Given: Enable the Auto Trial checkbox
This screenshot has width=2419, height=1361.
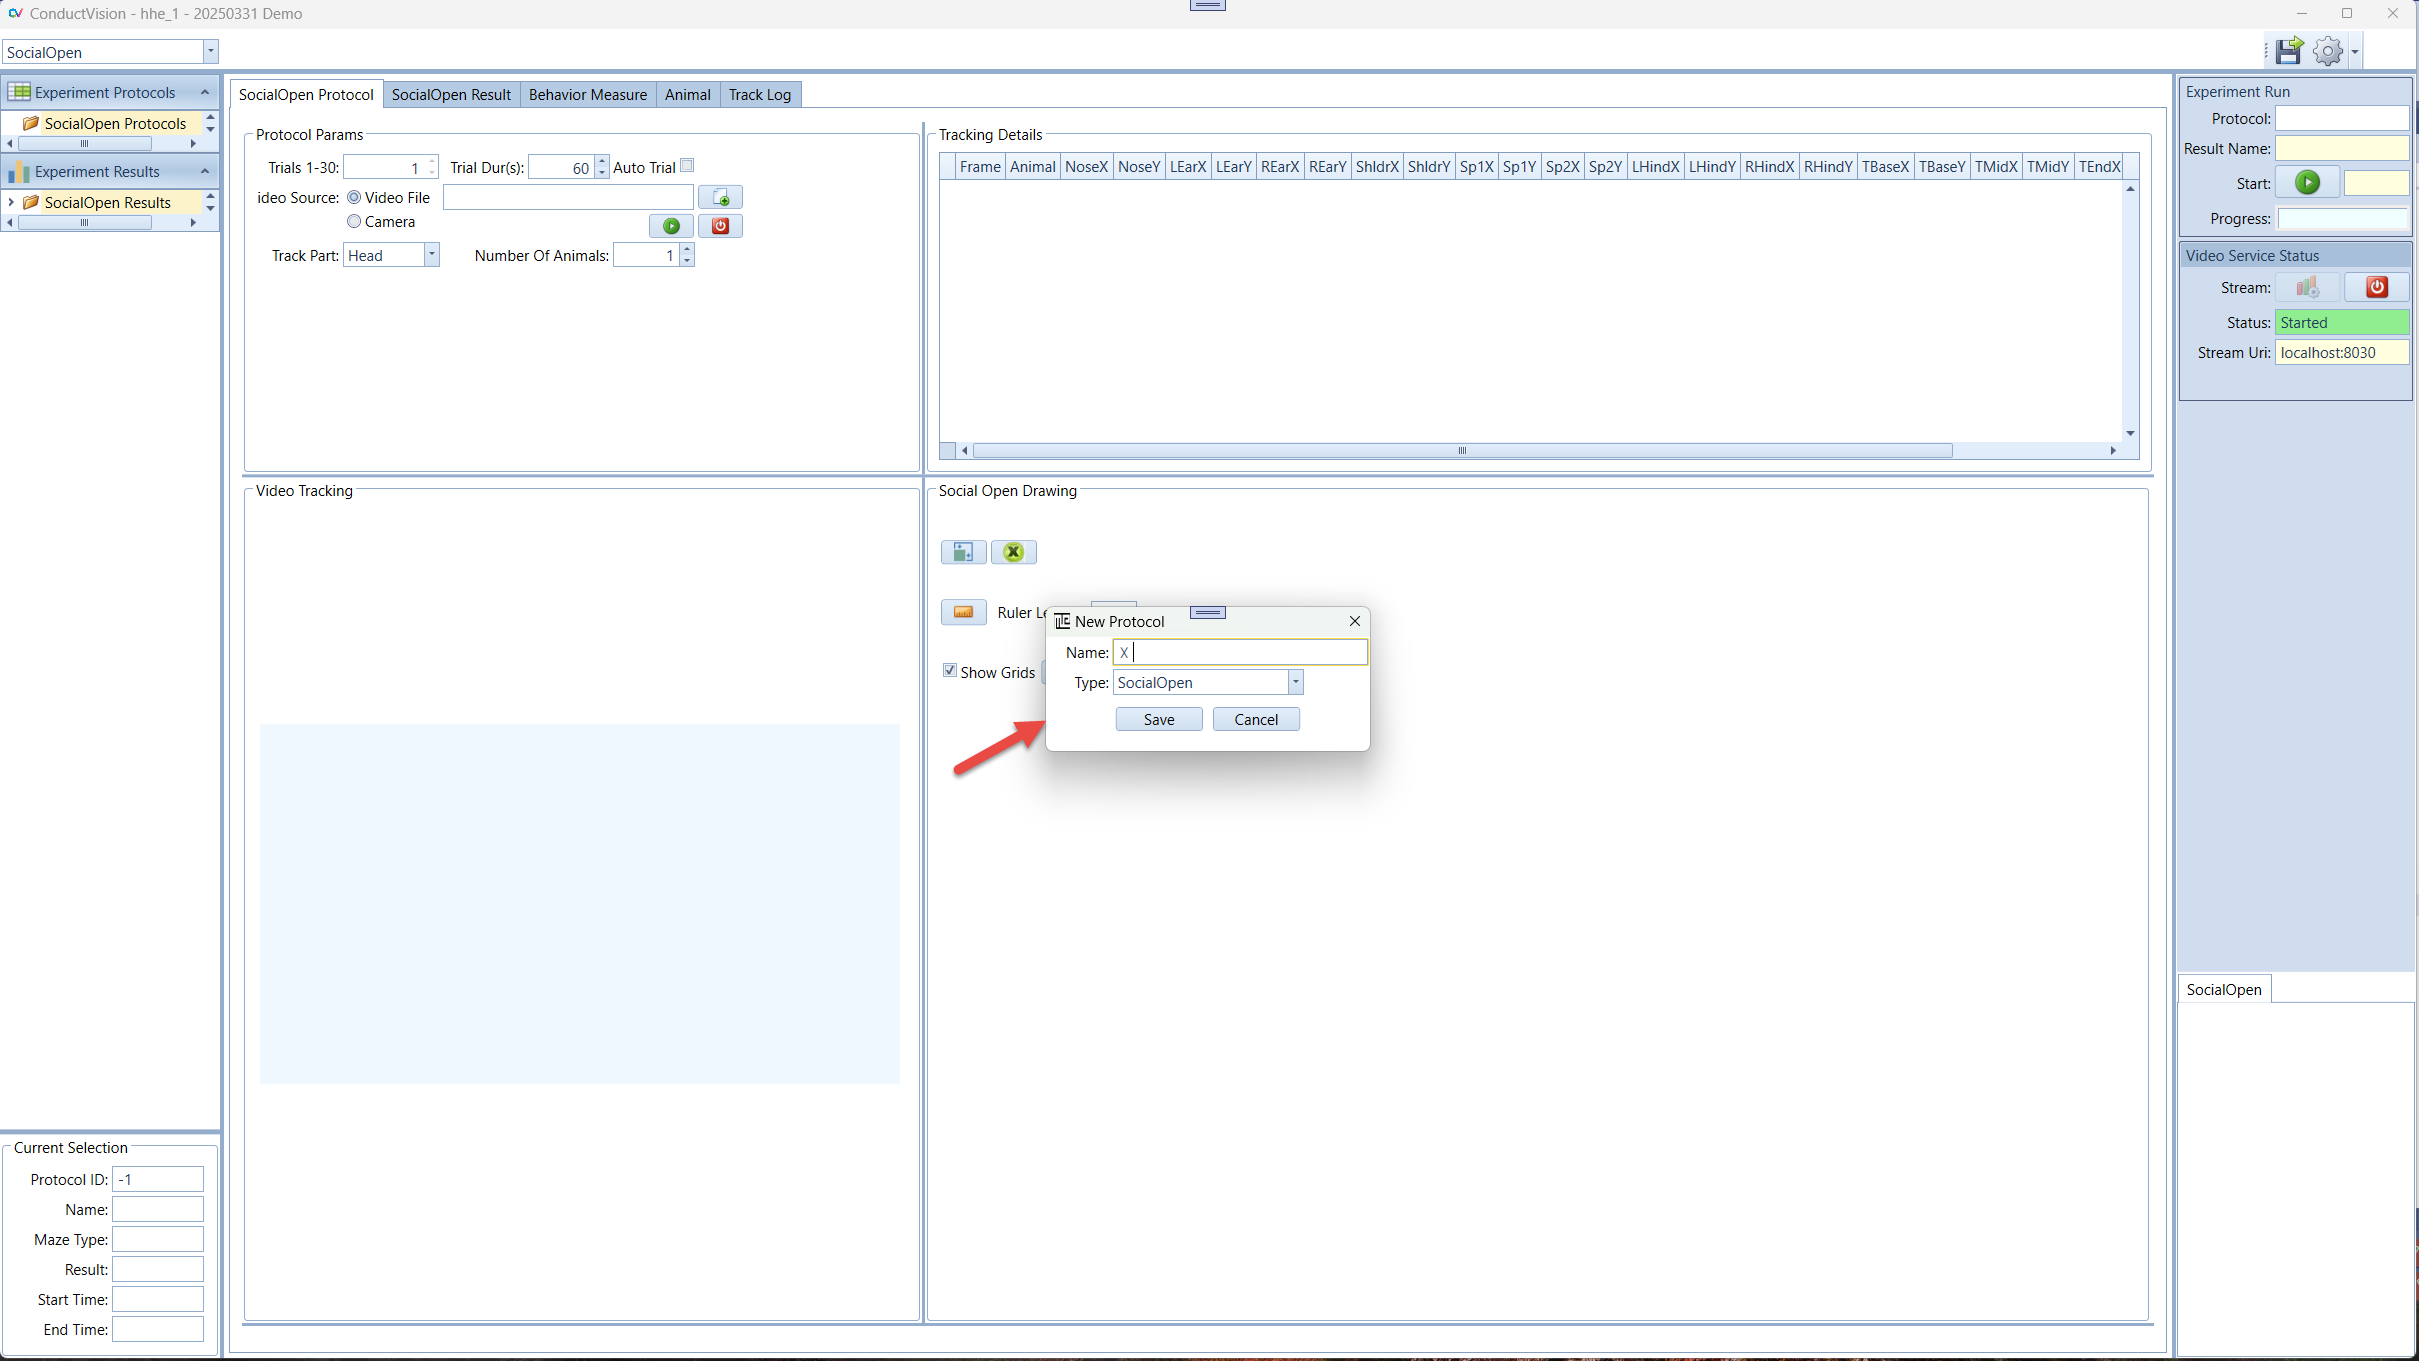Looking at the screenshot, I should pyautogui.click(x=687, y=166).
